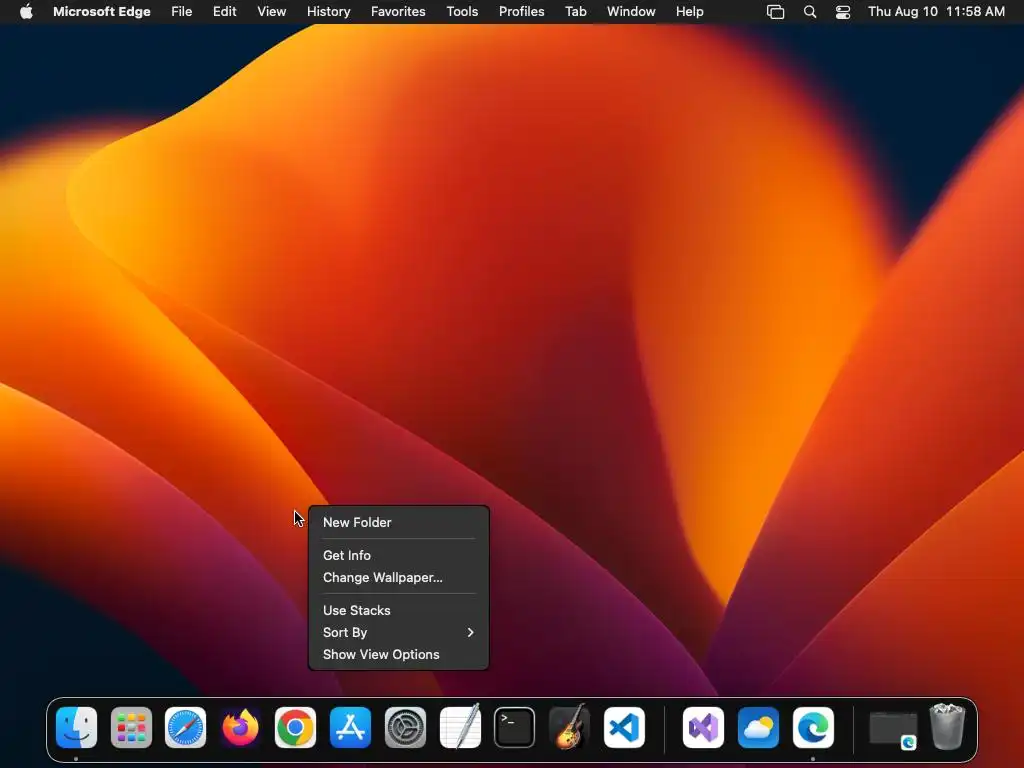Open minimized Edge window thumbnail in Dock

tap(893, 729)
